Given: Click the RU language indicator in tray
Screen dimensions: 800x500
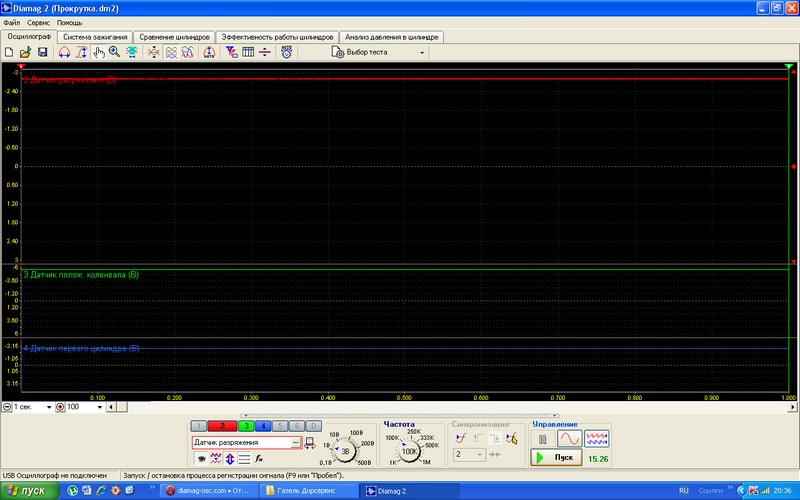Looking at the screenshot, I should tap(684, 491).
